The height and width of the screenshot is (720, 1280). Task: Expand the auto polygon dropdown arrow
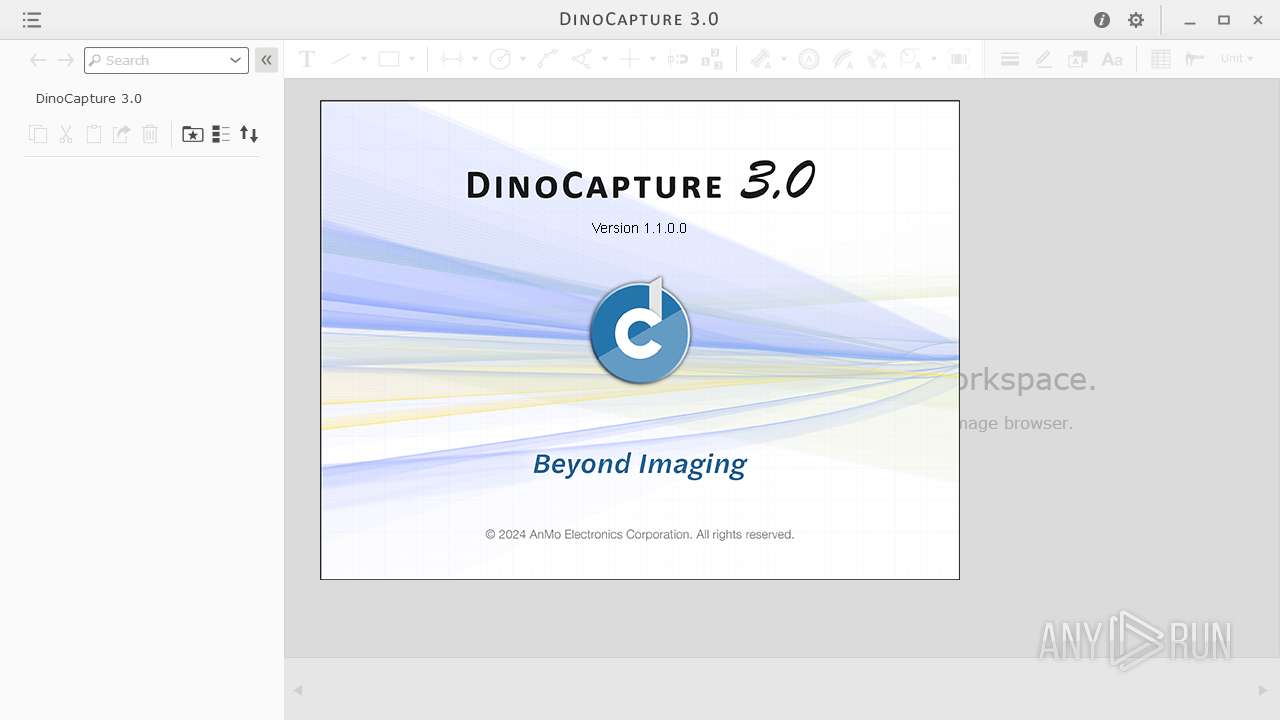[934, 59]
